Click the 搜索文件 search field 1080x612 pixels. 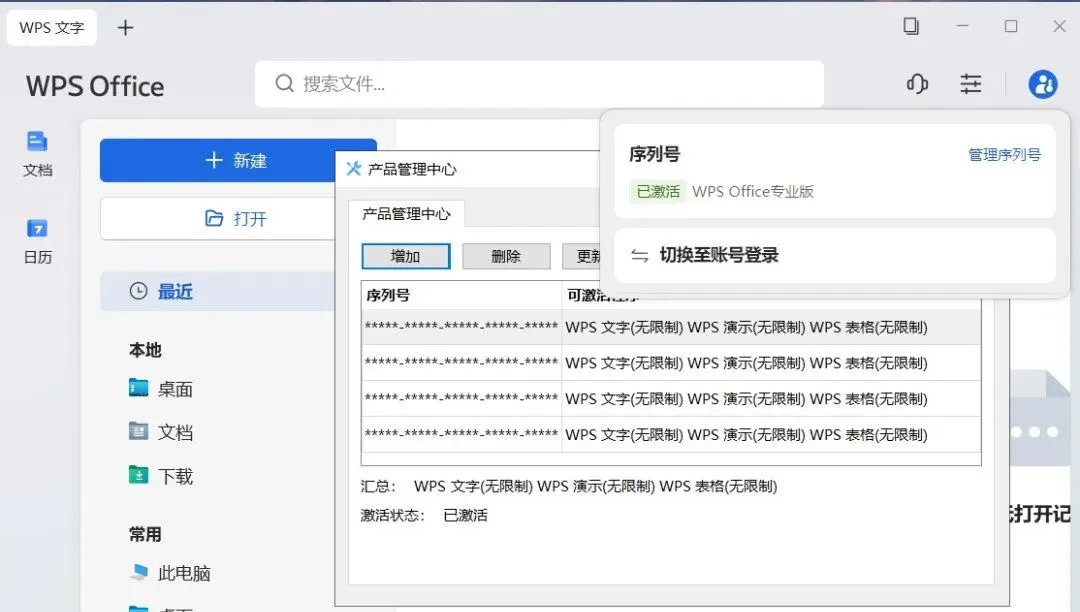point(539,84)
